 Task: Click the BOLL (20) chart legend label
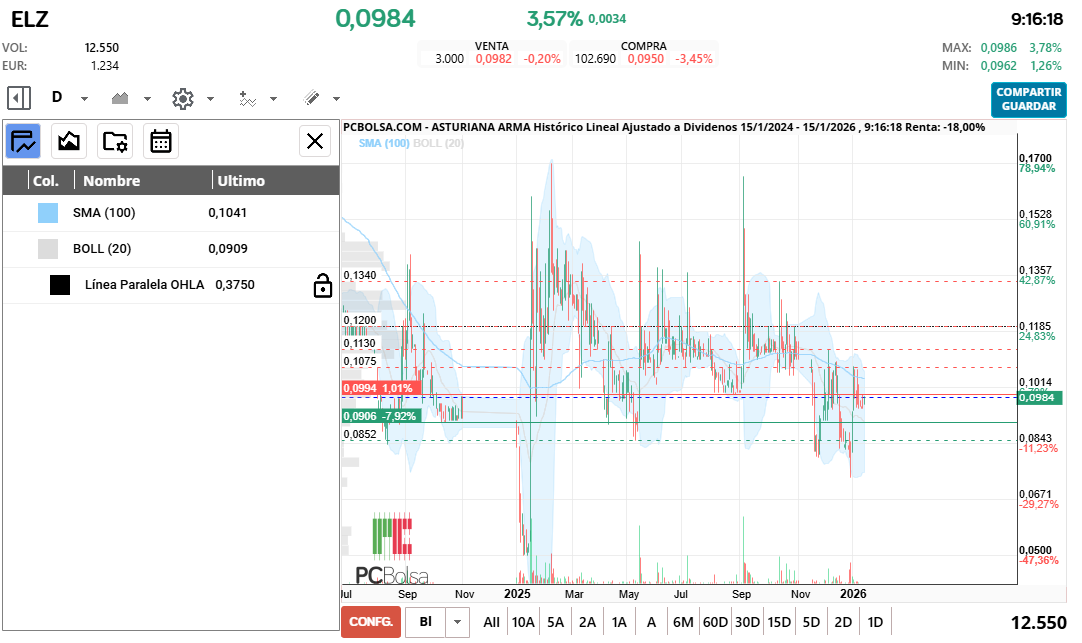coord(438,143)
